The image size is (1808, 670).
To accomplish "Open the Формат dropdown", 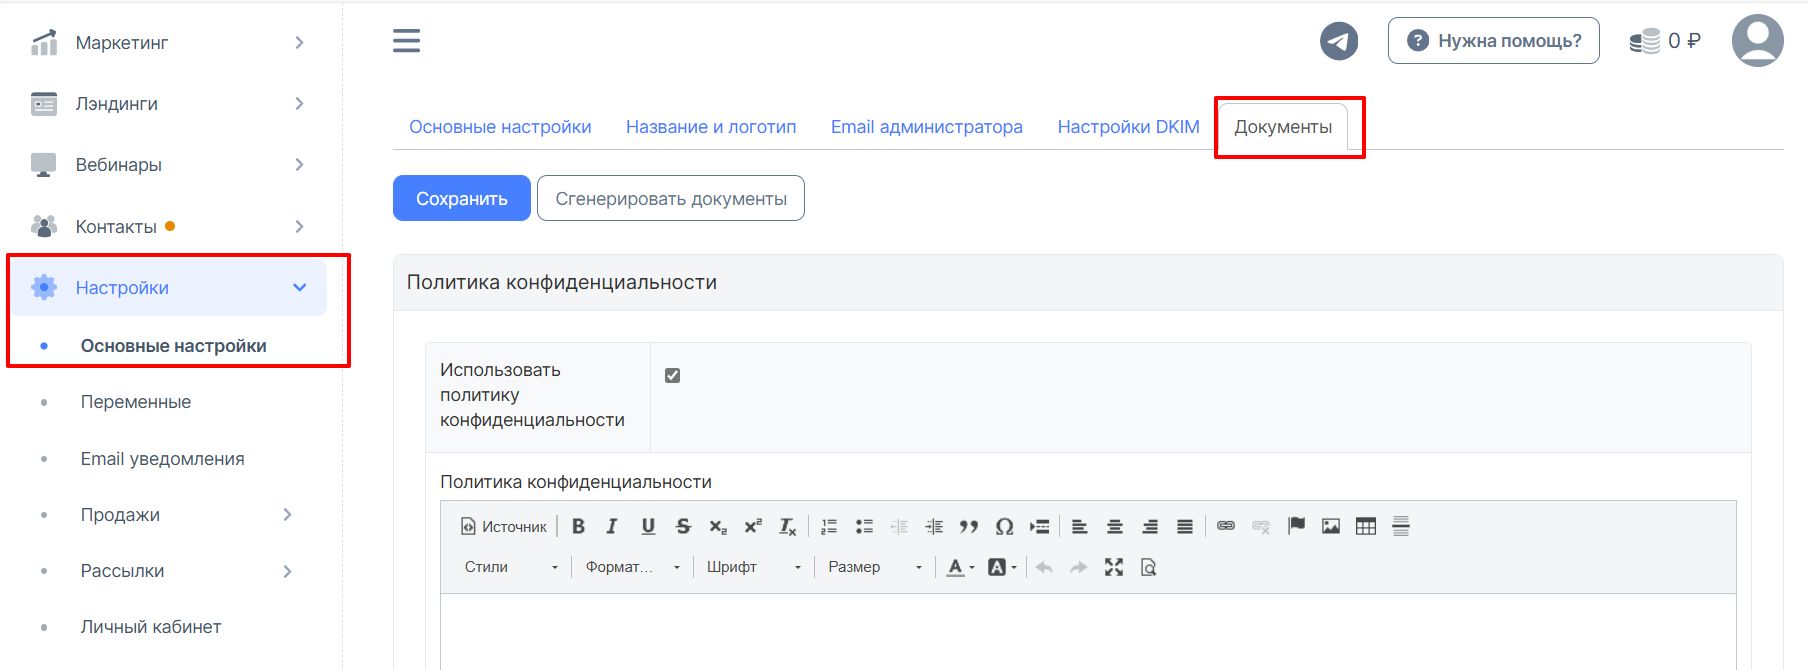I will click(x=633, y=567).
